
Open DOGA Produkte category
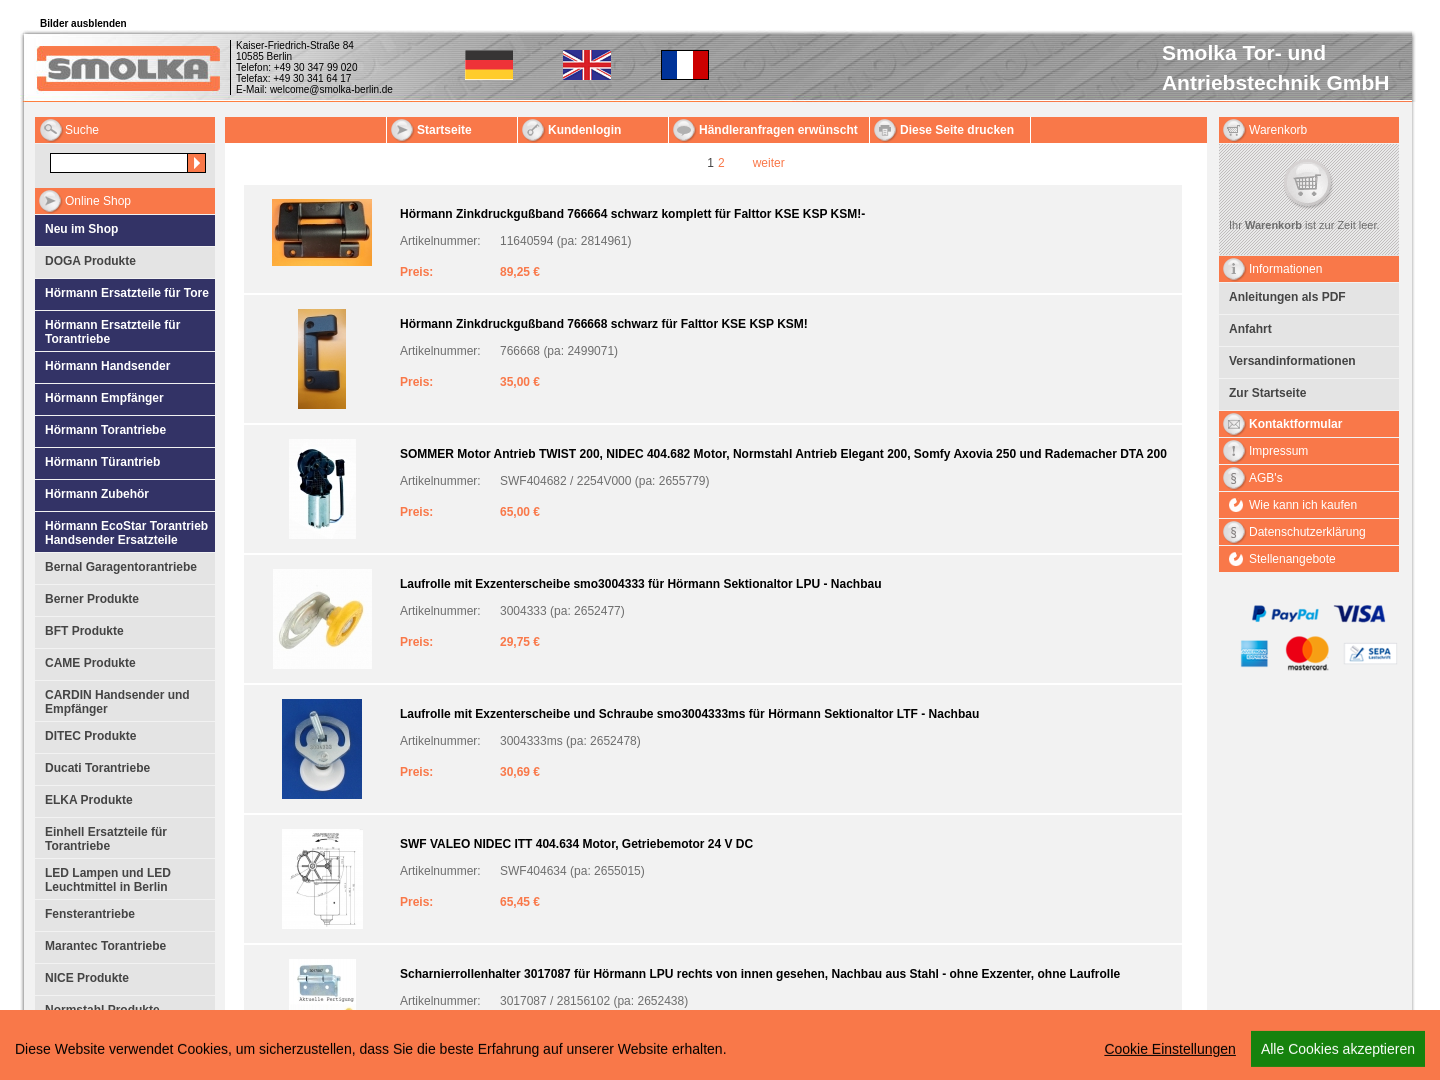125,262
